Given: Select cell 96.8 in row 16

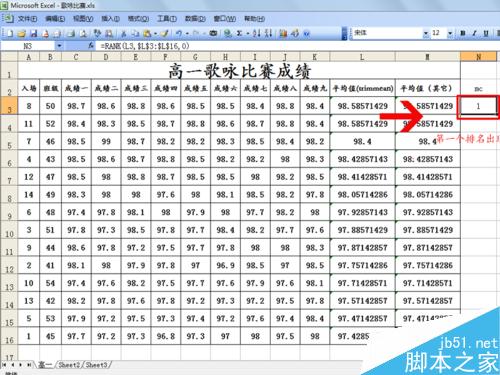Looking at the screenshot, I should tap(166, 336).
